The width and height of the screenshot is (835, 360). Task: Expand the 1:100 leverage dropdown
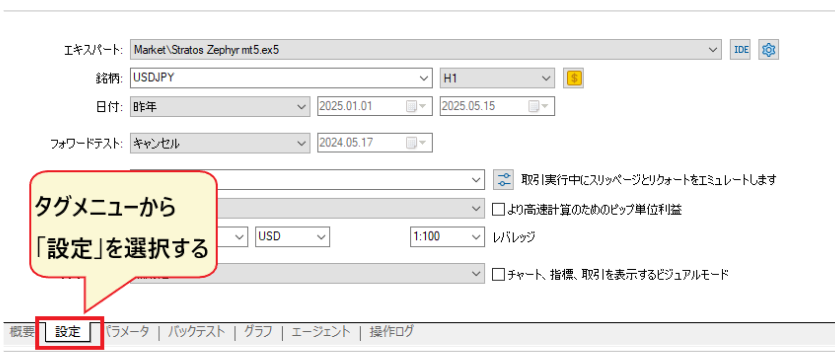[446, 237]
